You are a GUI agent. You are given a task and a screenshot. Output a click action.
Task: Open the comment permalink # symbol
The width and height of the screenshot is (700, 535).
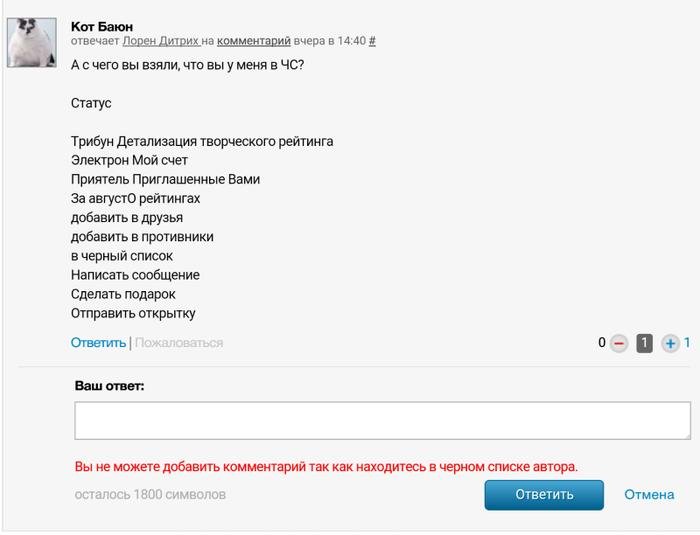coord(372,41)
